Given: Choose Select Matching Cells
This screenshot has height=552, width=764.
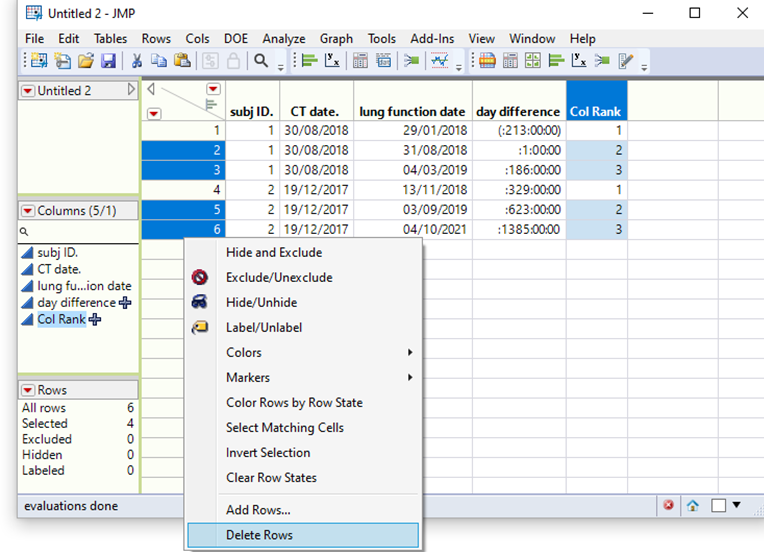Looking at the screenshot, I should click(x=303, y=427).
